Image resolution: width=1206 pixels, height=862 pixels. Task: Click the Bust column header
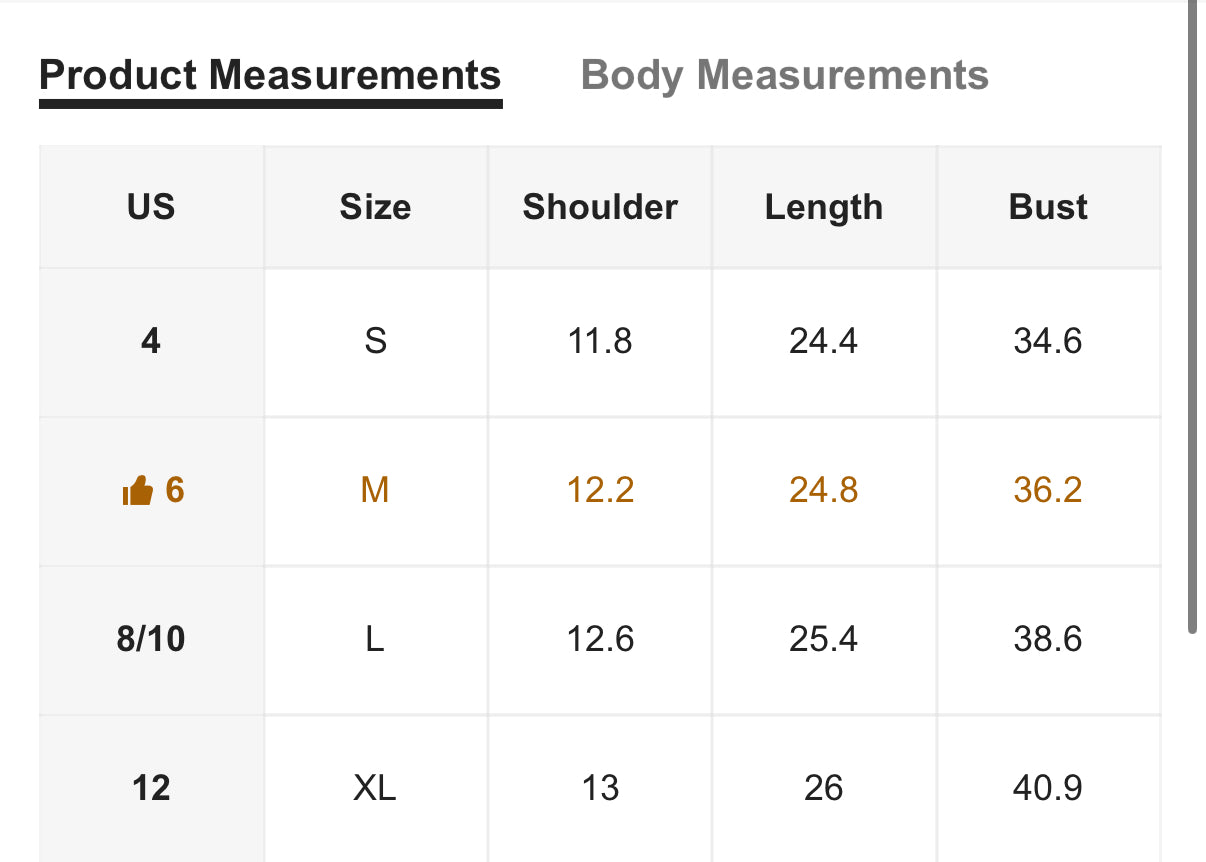click(1048, 207)
